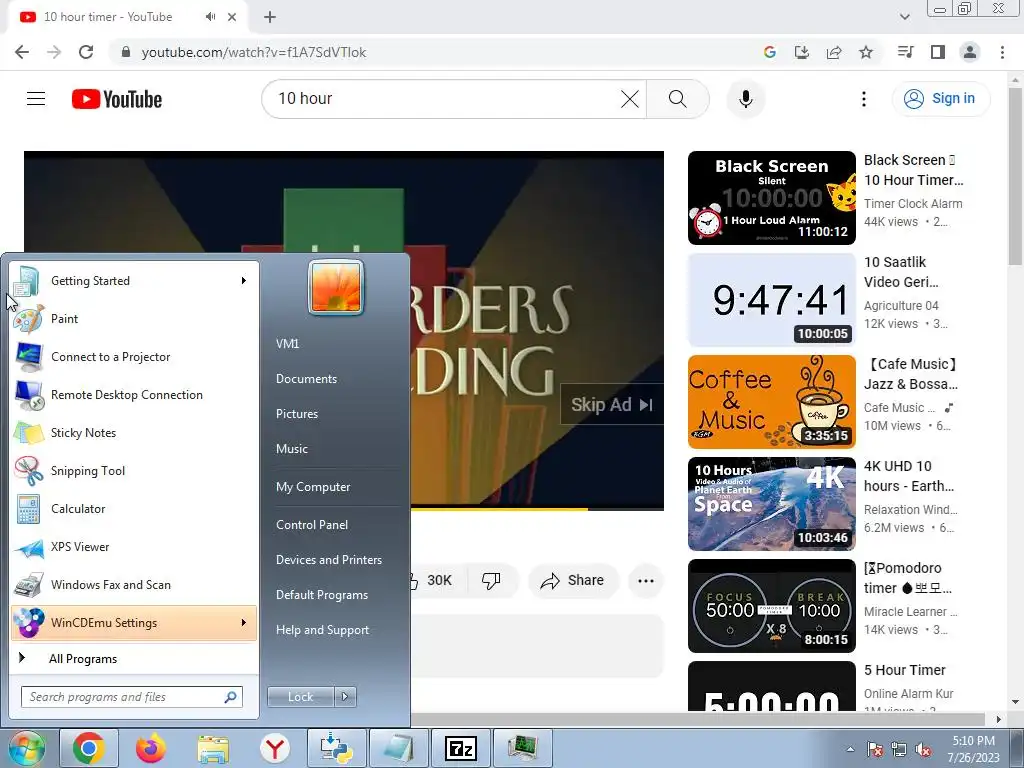Image resolution: width=1024 pixels, height=768 pixels.
Task: Click the Google icon in address bar
Action: [x=769, y=52]
